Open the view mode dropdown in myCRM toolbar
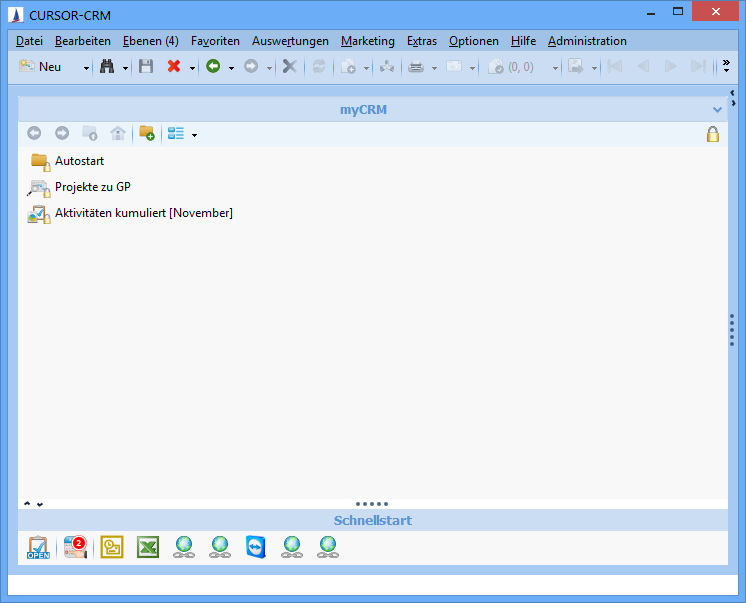Image resolution: width=746 pixels, height=603 pixels. [x=194, y=135]
